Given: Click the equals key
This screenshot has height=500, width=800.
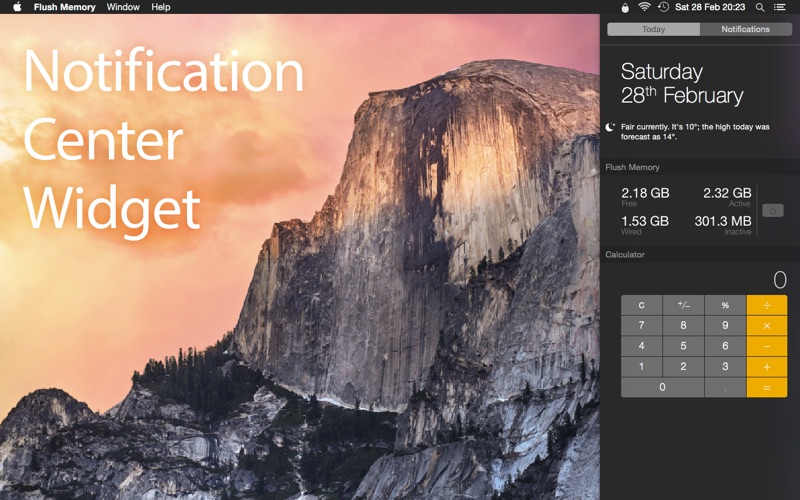Looking at the screenshot, I should (x=767, y=387).
